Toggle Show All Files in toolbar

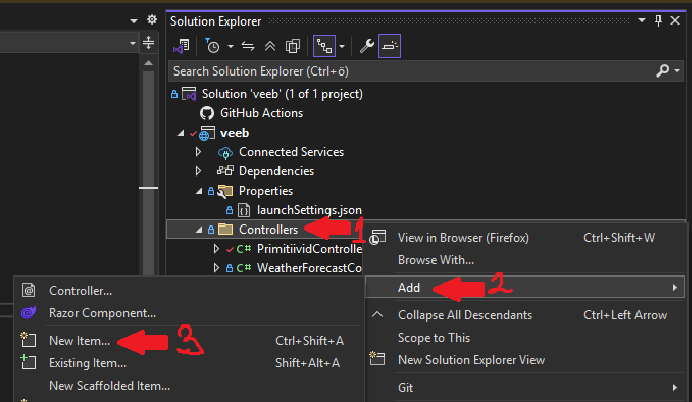coord(292,46)
